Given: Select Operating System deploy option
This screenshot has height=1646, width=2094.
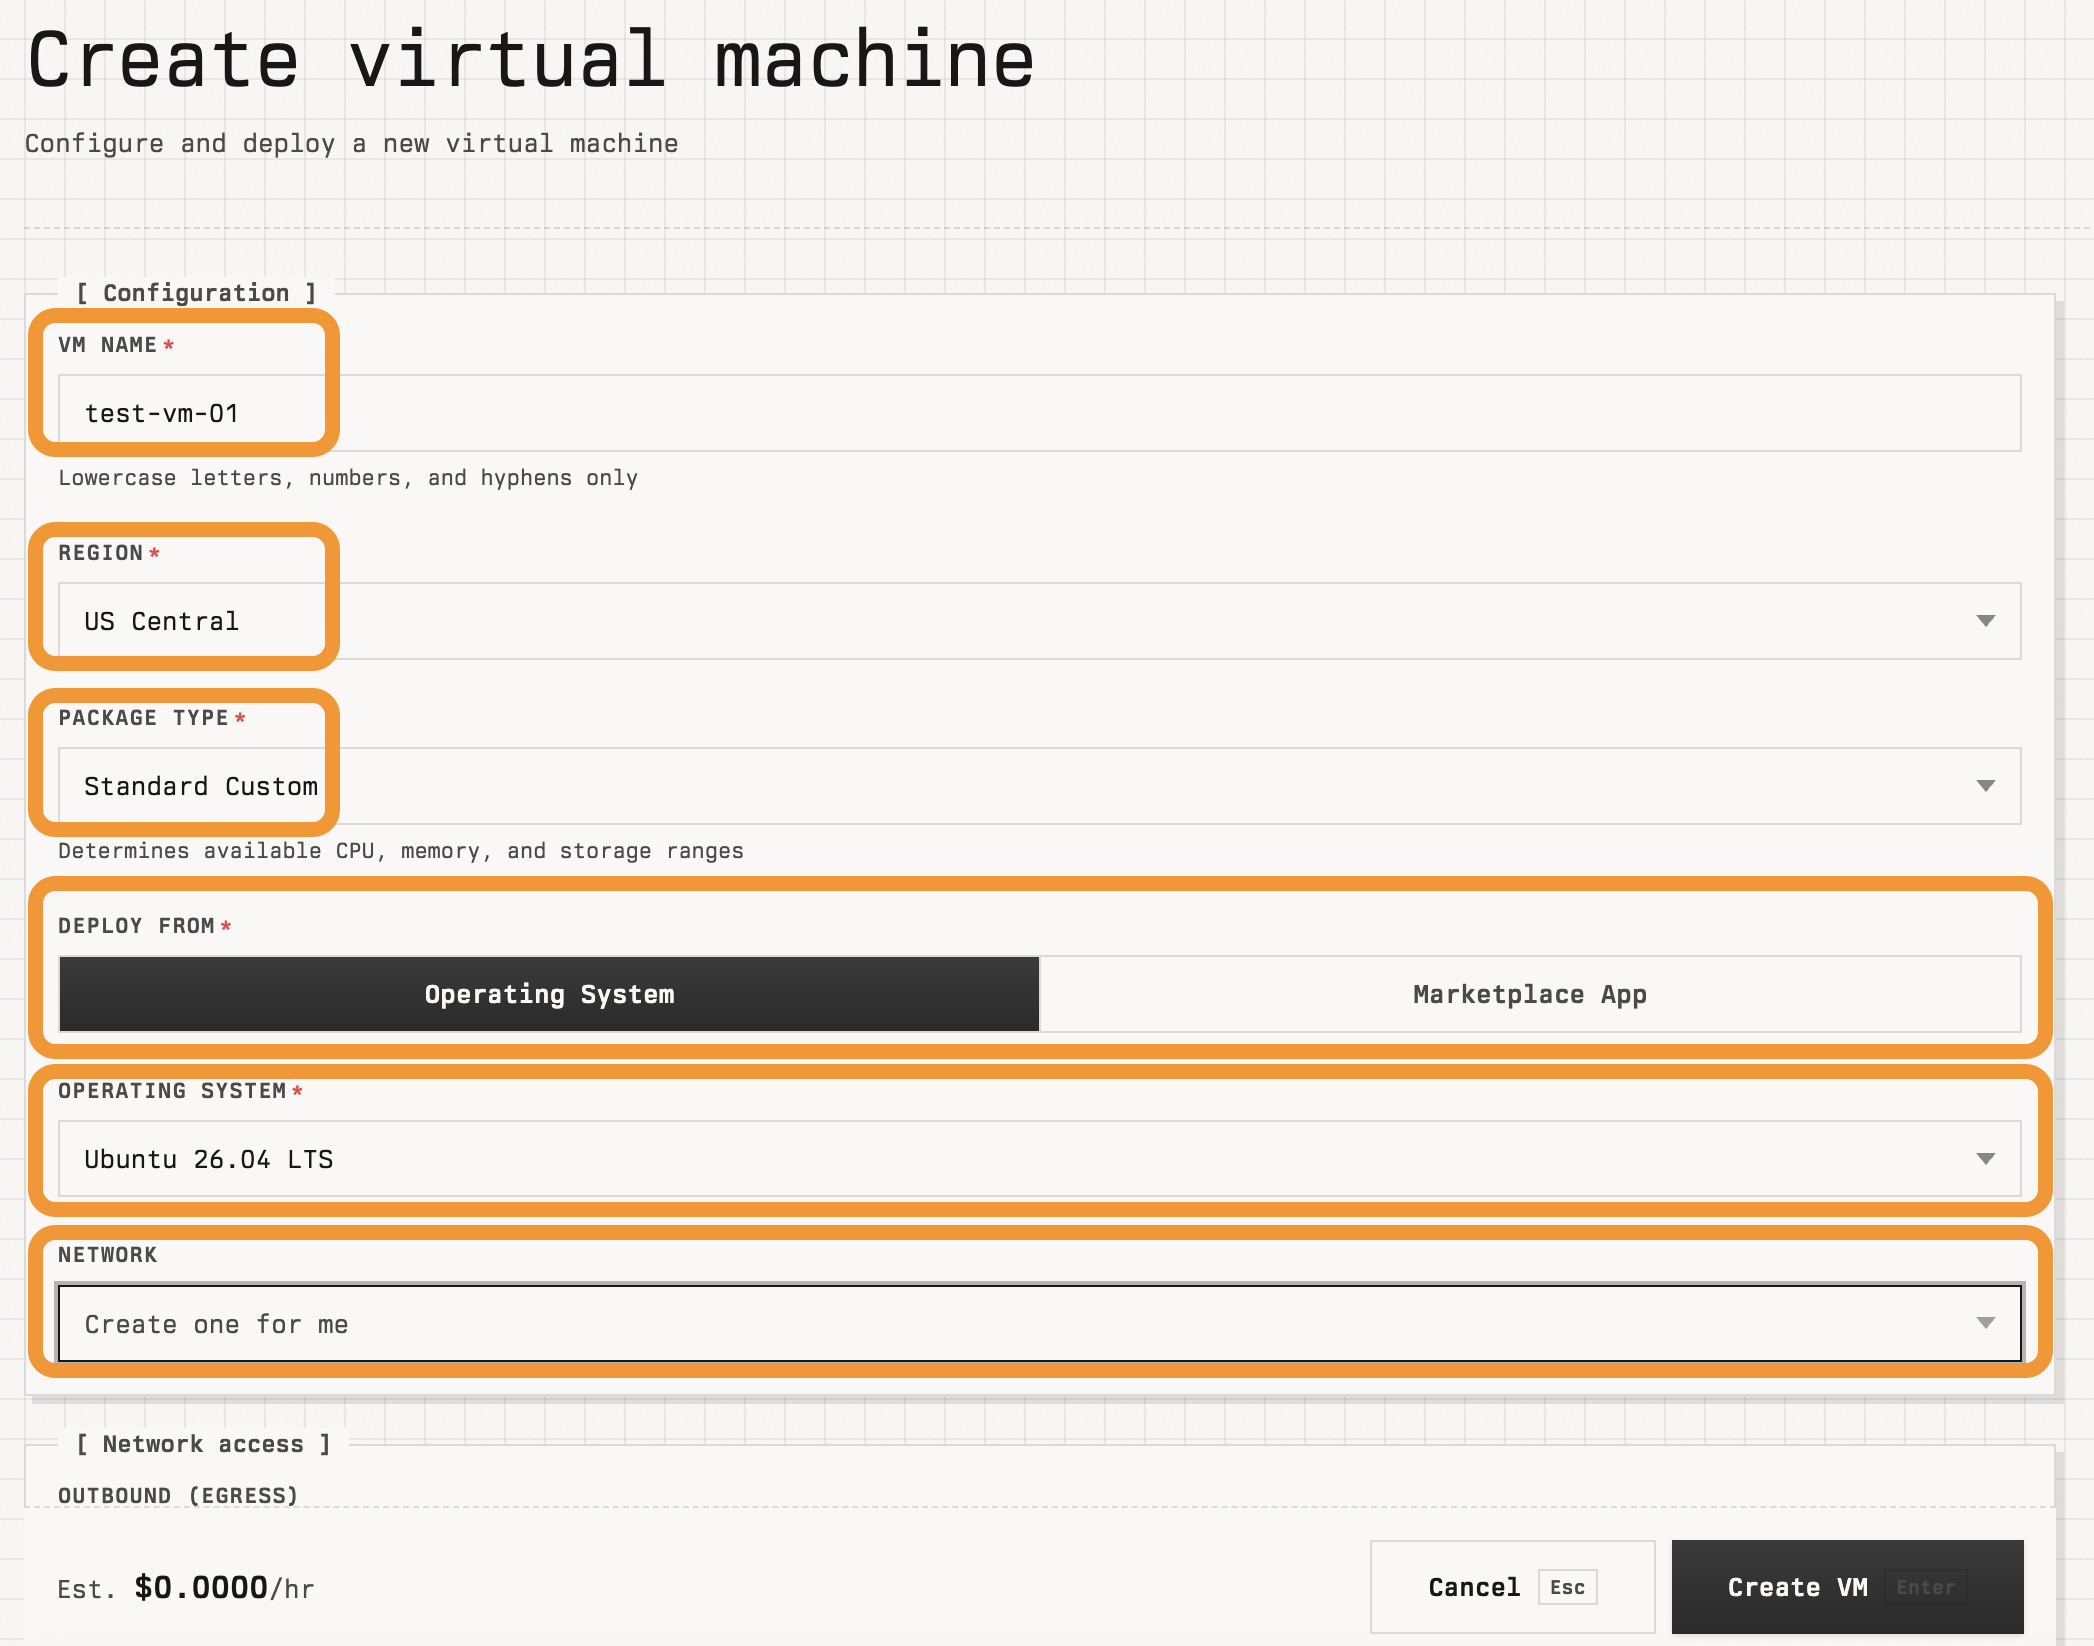Looking at the screenshot, I should (549, 994).
